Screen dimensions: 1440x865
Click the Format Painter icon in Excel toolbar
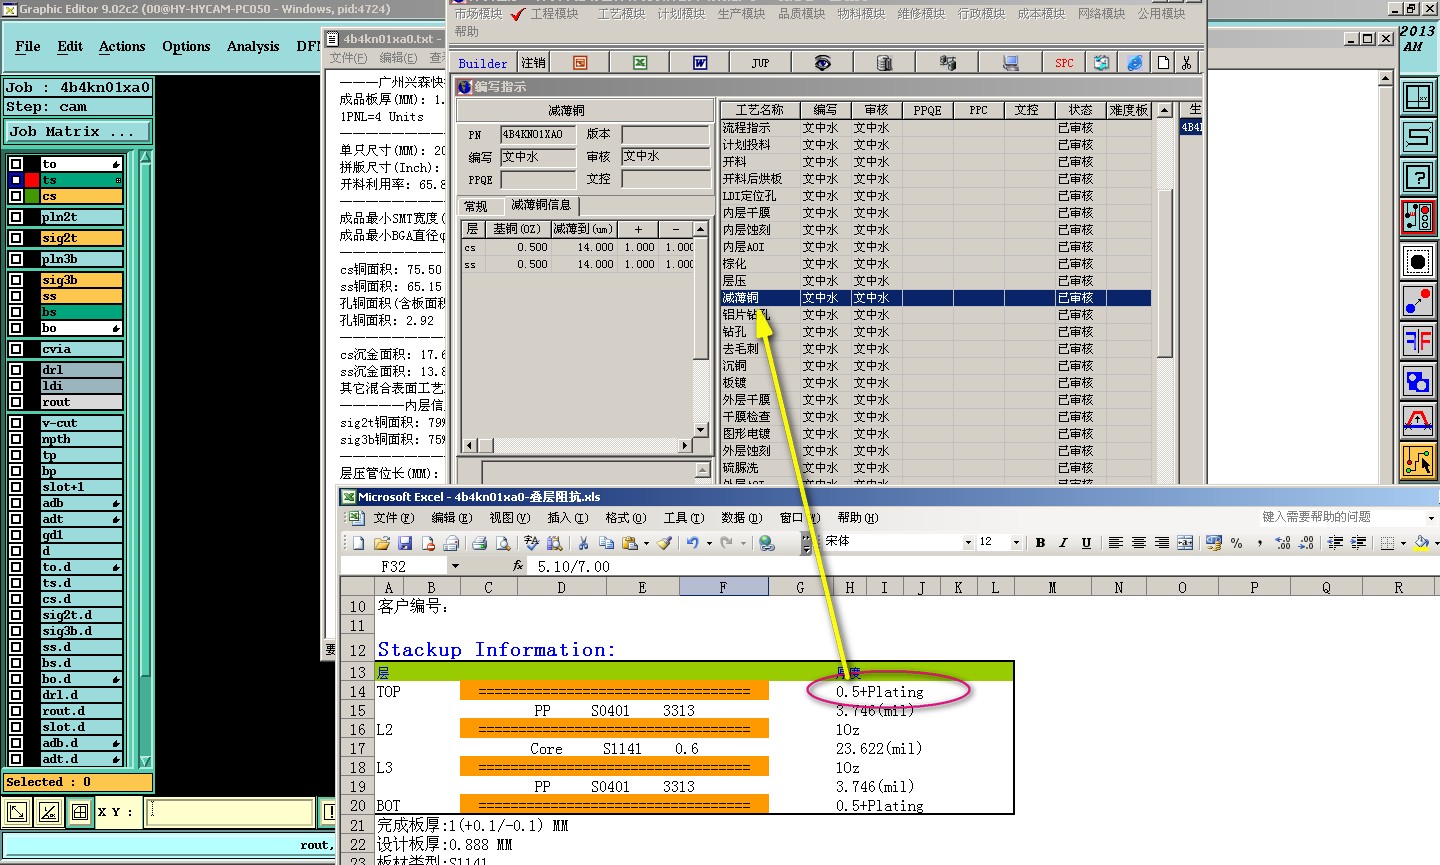tap(664, 542)
